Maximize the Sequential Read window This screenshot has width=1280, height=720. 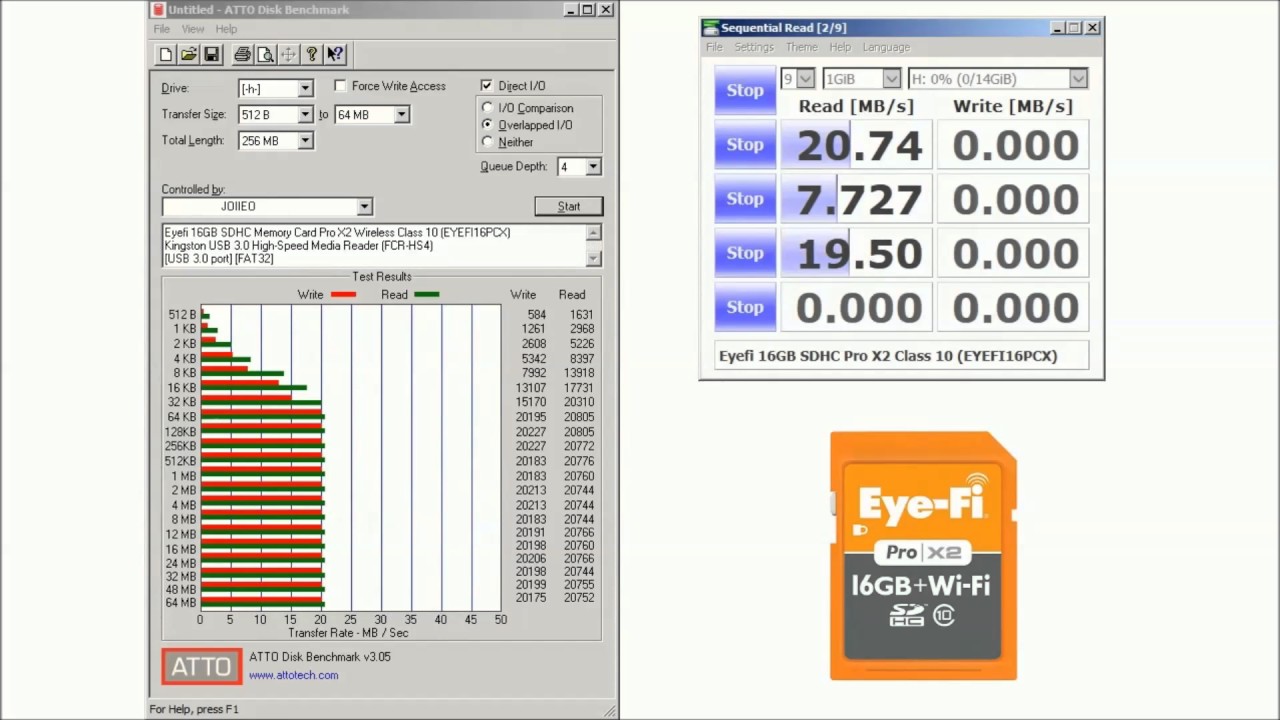pyautogui.click(x=1074, y=28)
